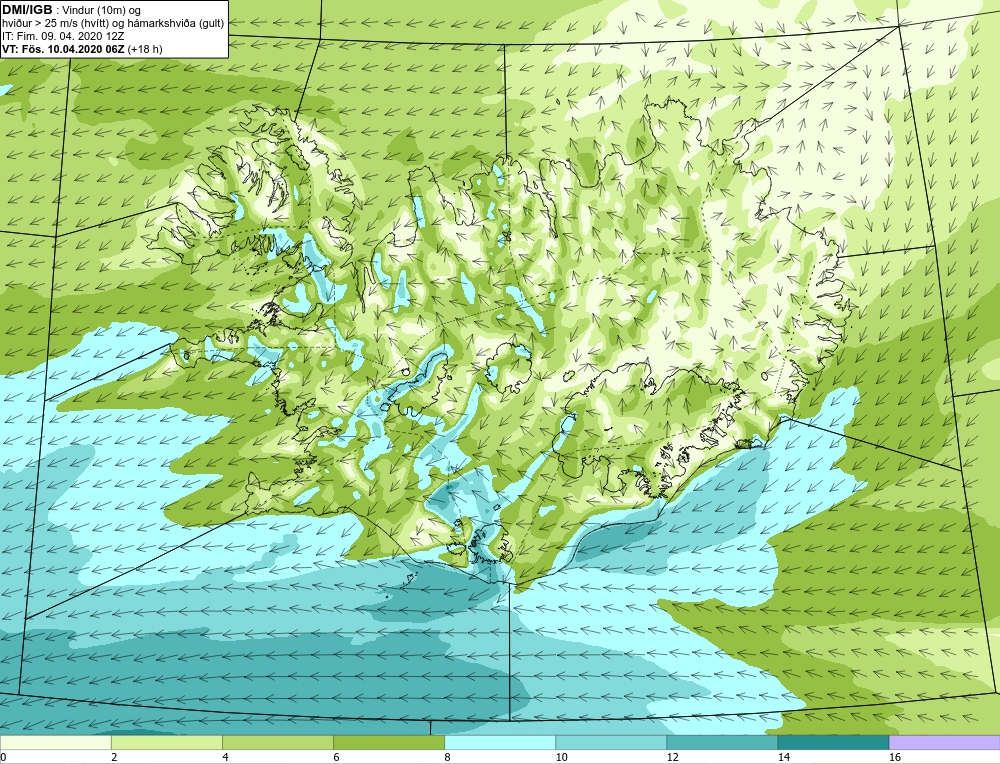Click the '(+18 h)' forecast offset text
Viewport: 1000px width, 764px height.
point(145,49)
